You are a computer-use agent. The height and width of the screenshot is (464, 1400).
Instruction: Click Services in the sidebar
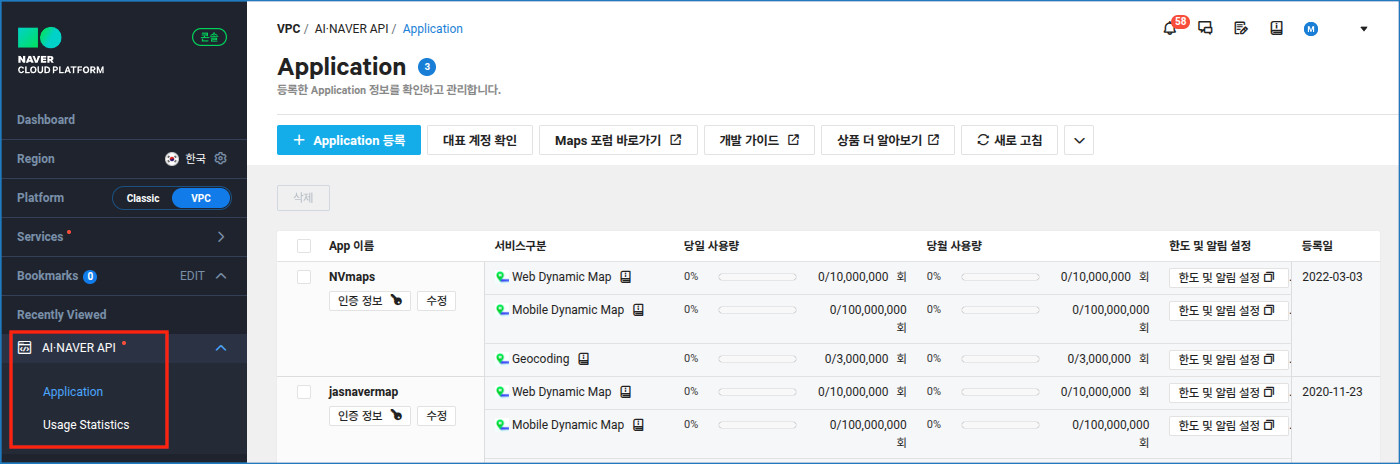40,237
